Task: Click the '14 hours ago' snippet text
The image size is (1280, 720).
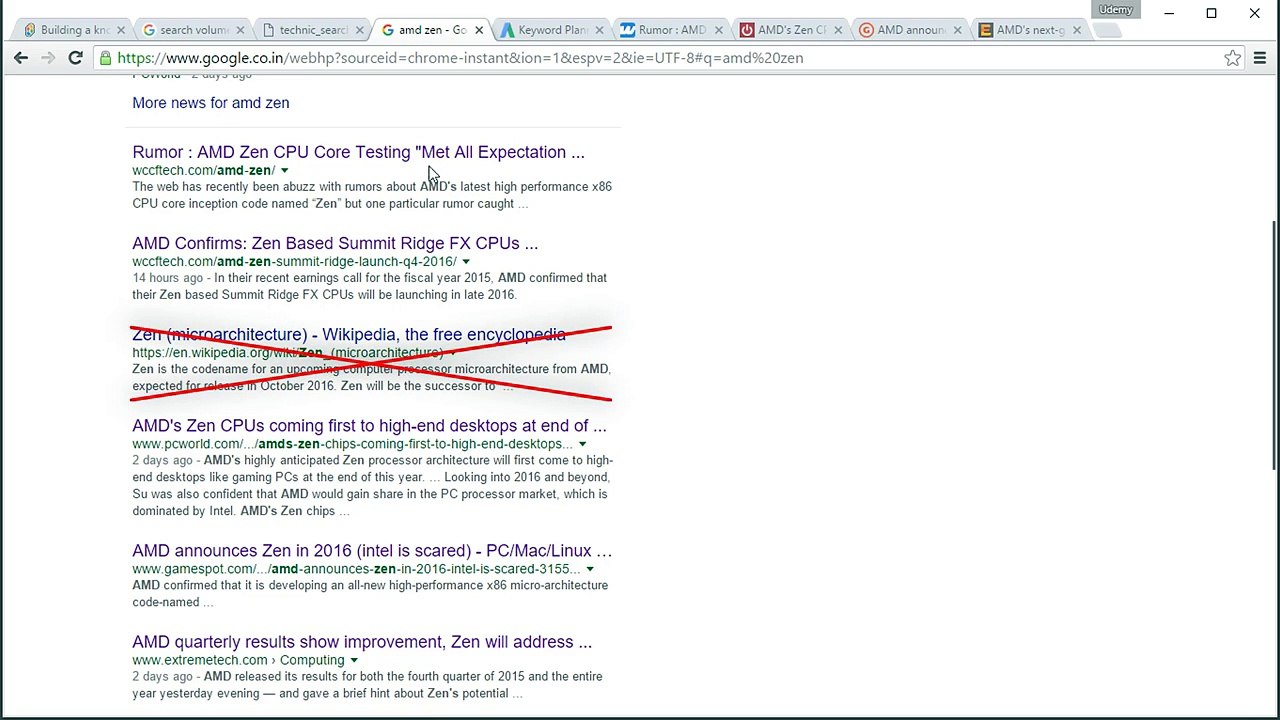Action: point(167,278)
